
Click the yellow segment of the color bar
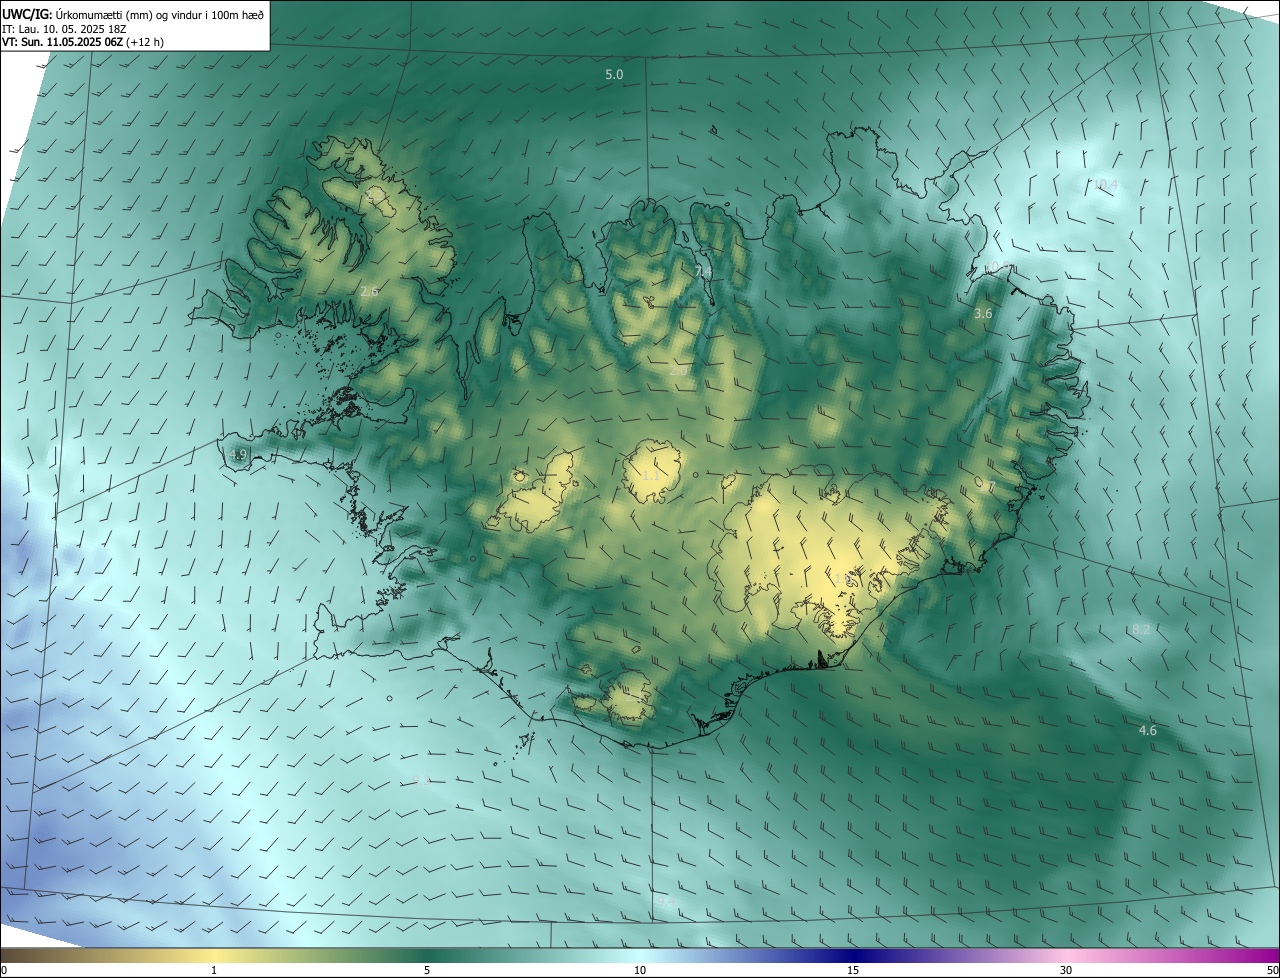215,955
